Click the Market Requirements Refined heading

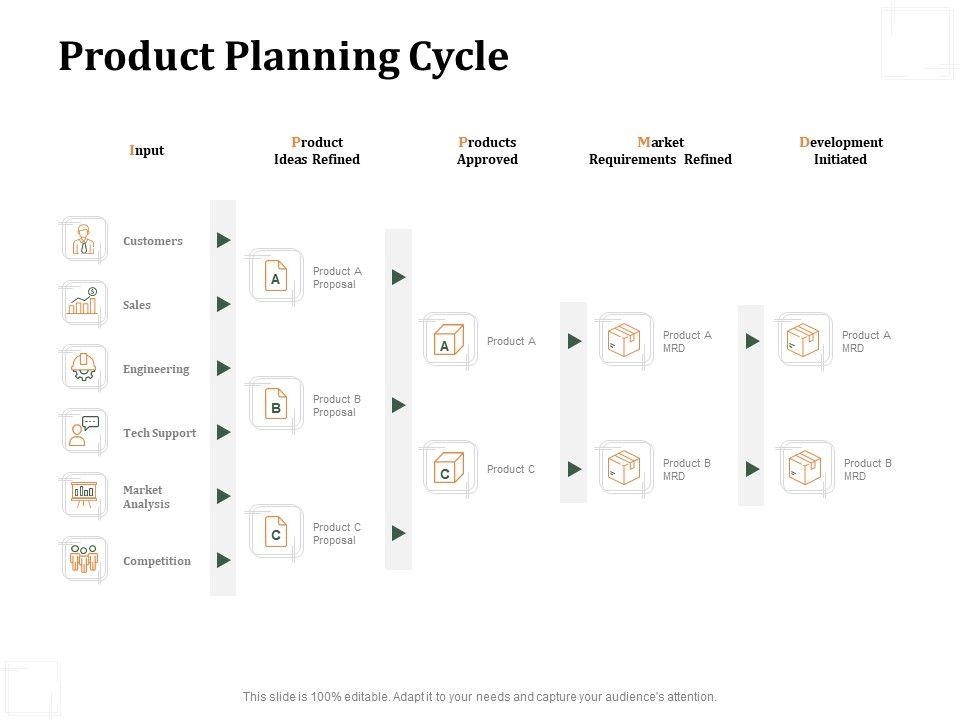coord(660,151)
